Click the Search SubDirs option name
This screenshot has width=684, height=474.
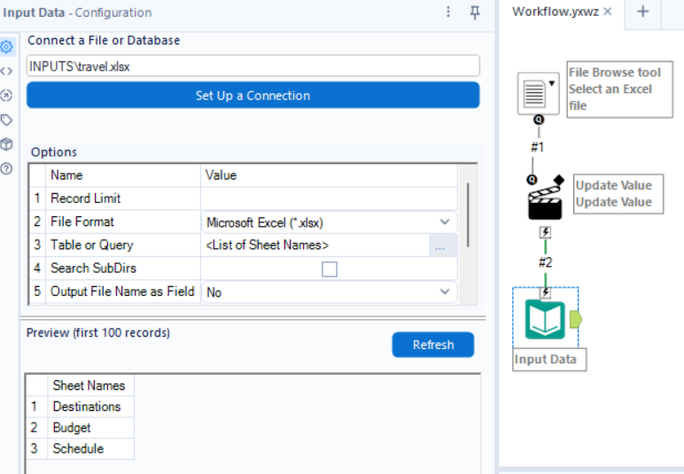[x=93, y=268]
